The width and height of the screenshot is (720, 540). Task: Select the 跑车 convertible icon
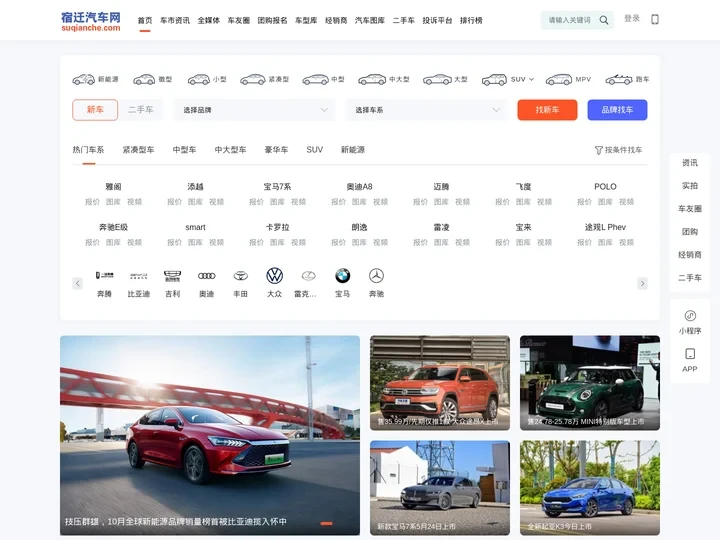tap(619, 79)
